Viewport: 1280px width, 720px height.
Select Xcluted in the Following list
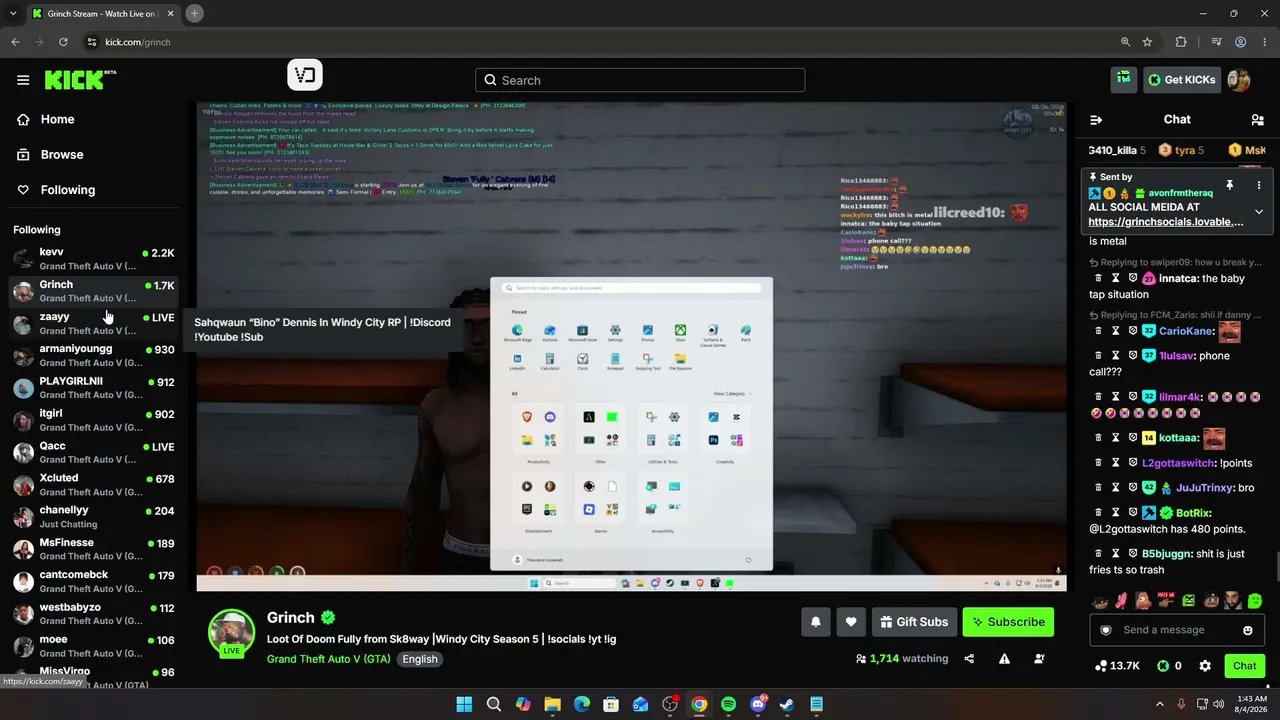(x=94, y=485)
